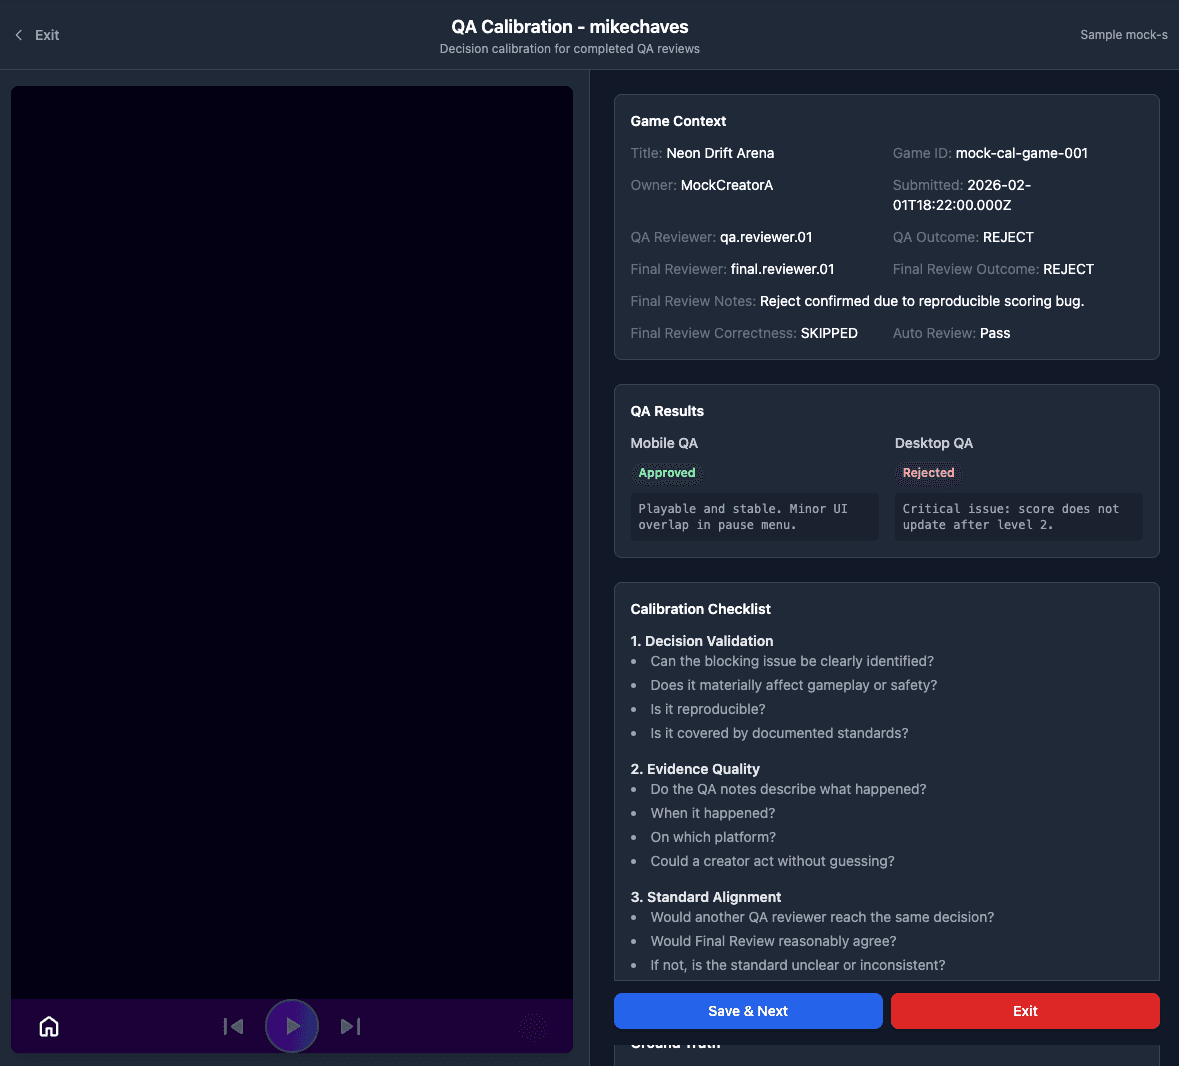Click the green Approved badge
Screen dimensions: 1179x1066
[x=667, y=473]
